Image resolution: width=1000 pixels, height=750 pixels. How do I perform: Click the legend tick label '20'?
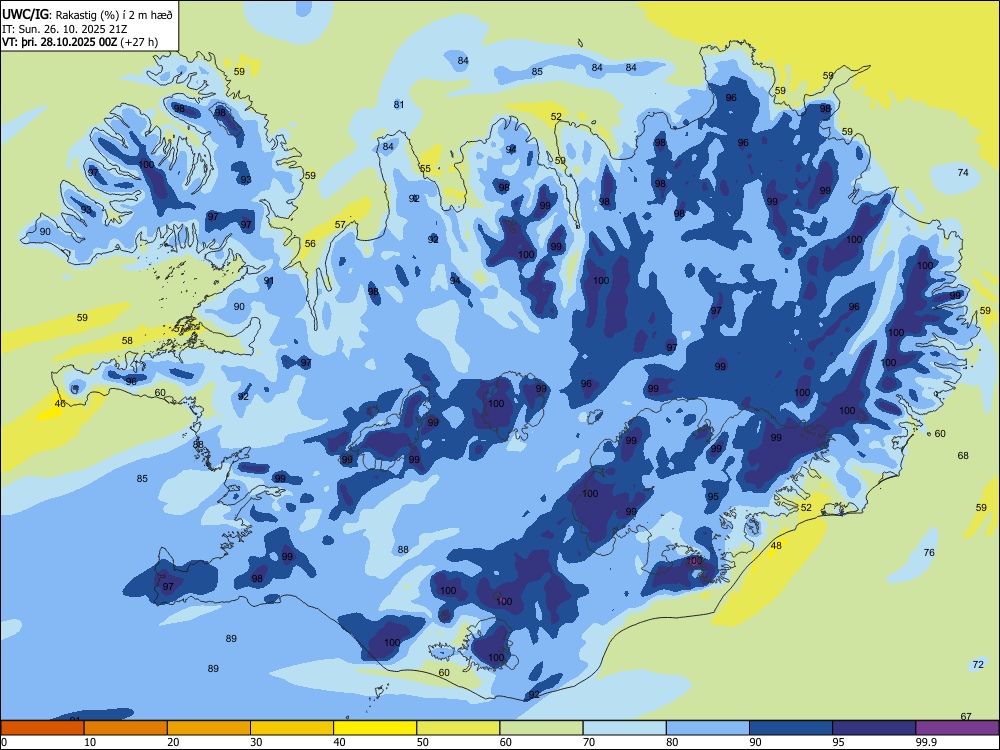point(173,742)
